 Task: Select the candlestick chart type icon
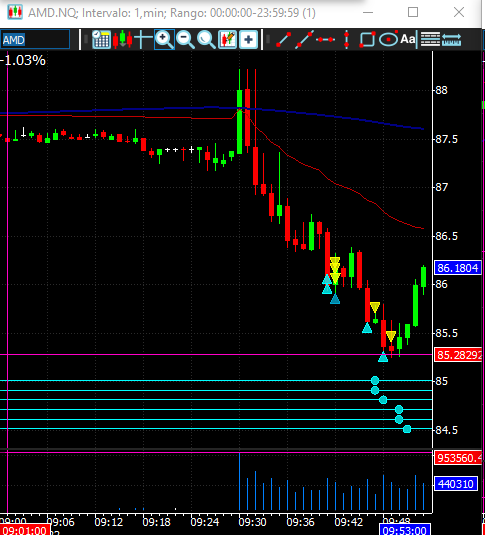click(122, 40)
